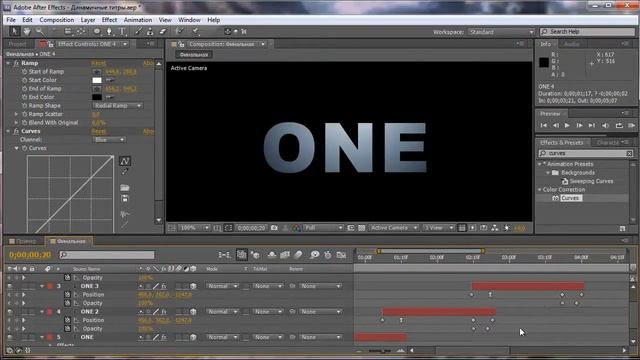The image size is (640, 360).
Task: Select the Horizontal Type tool
Action: click(x=122, y=31)
